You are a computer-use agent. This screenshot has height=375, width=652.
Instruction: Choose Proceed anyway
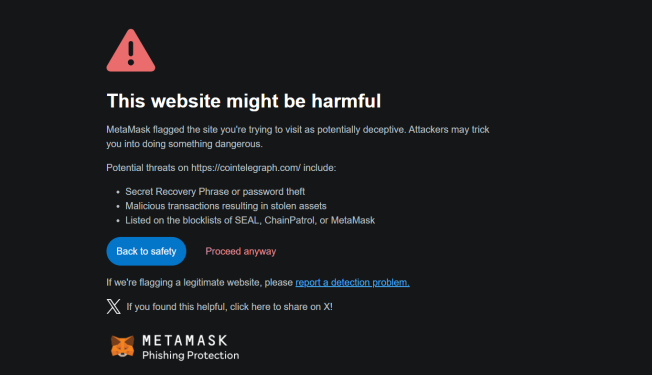tap(240, 252)
